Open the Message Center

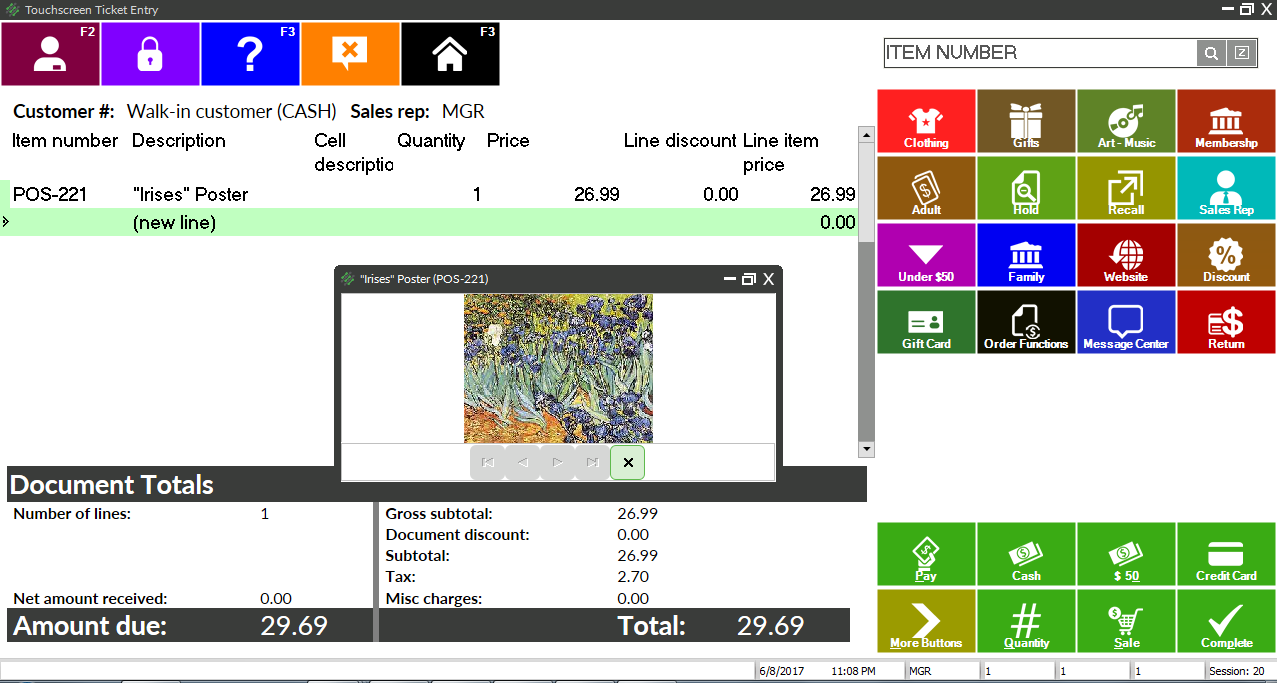(1126, 322)
